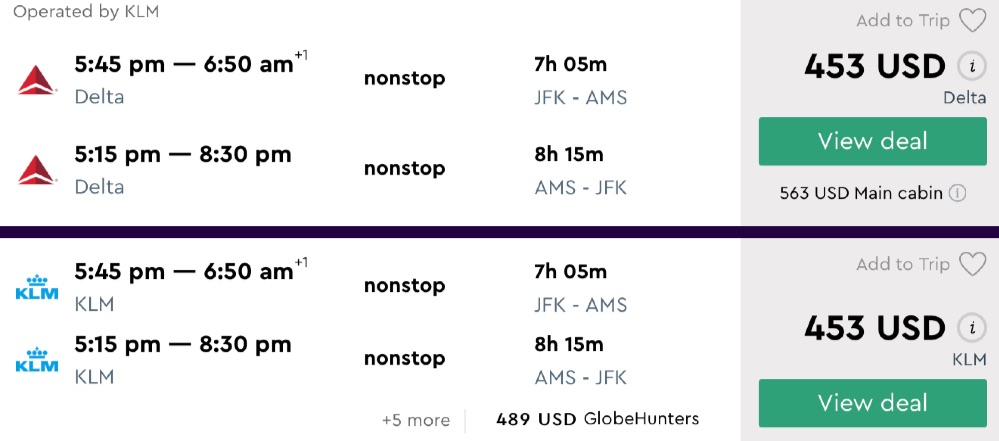The image size is (999, 441).
Task: Choose the 563 USD Main cabin fare
Action: pos(861,193)
